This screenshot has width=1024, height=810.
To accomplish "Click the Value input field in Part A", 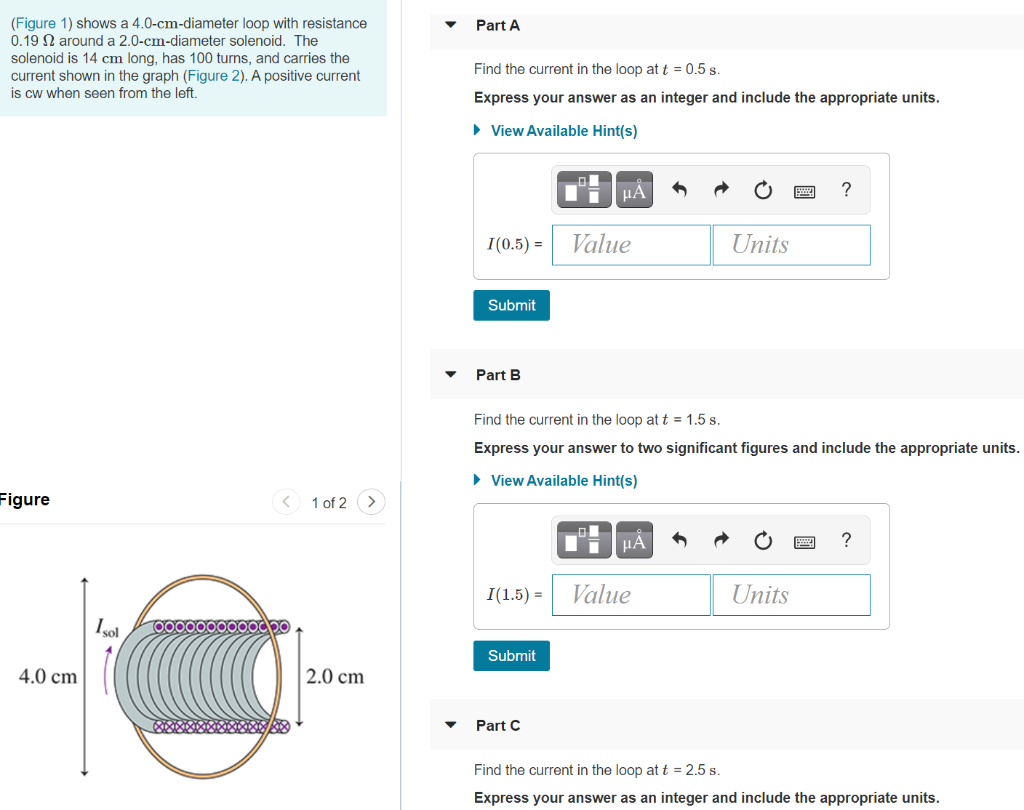I will click(x=631, y=244).
